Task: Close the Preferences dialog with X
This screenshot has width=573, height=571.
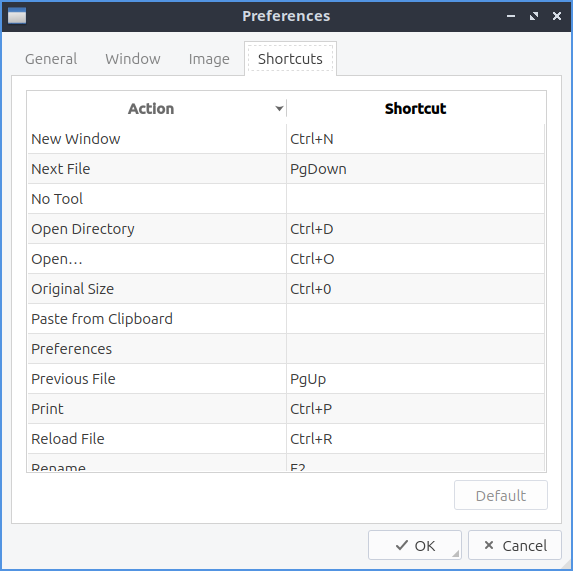Action: (x=557, y=16)
